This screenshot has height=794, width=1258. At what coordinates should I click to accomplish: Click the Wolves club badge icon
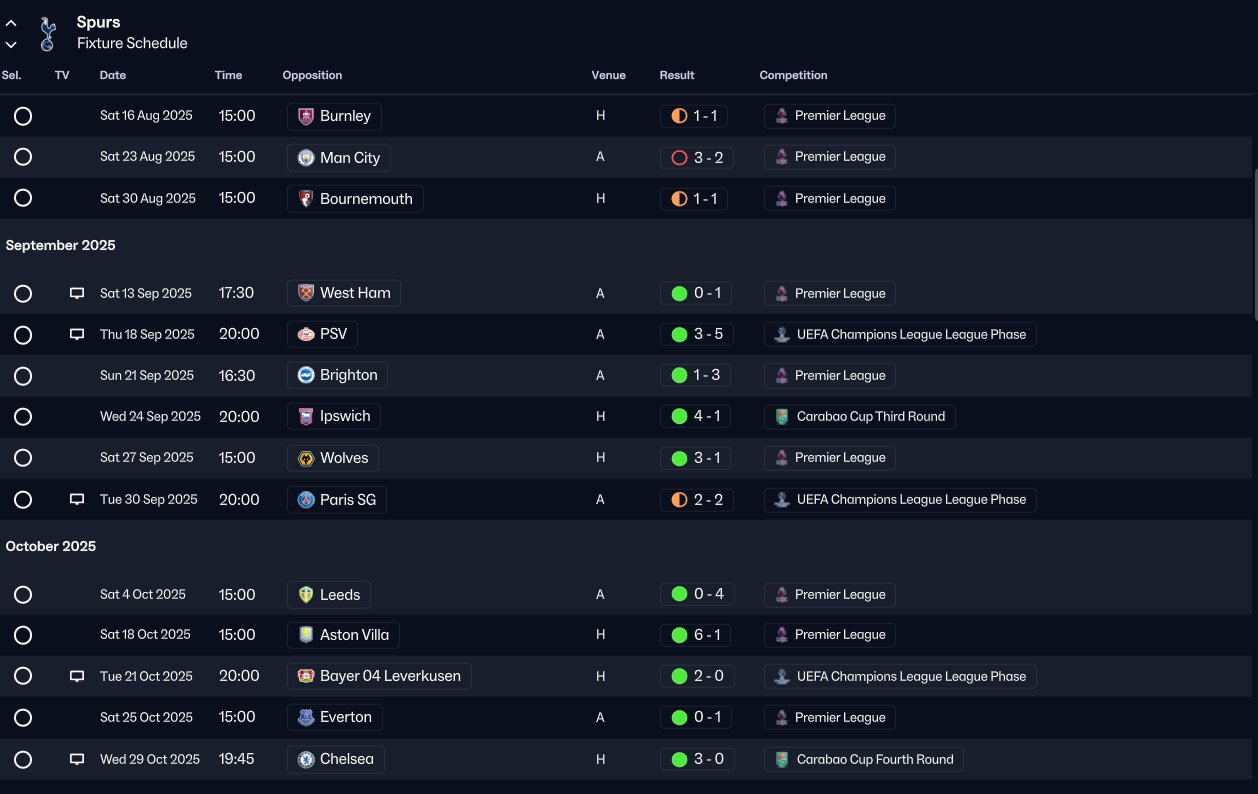click(306, 458)
